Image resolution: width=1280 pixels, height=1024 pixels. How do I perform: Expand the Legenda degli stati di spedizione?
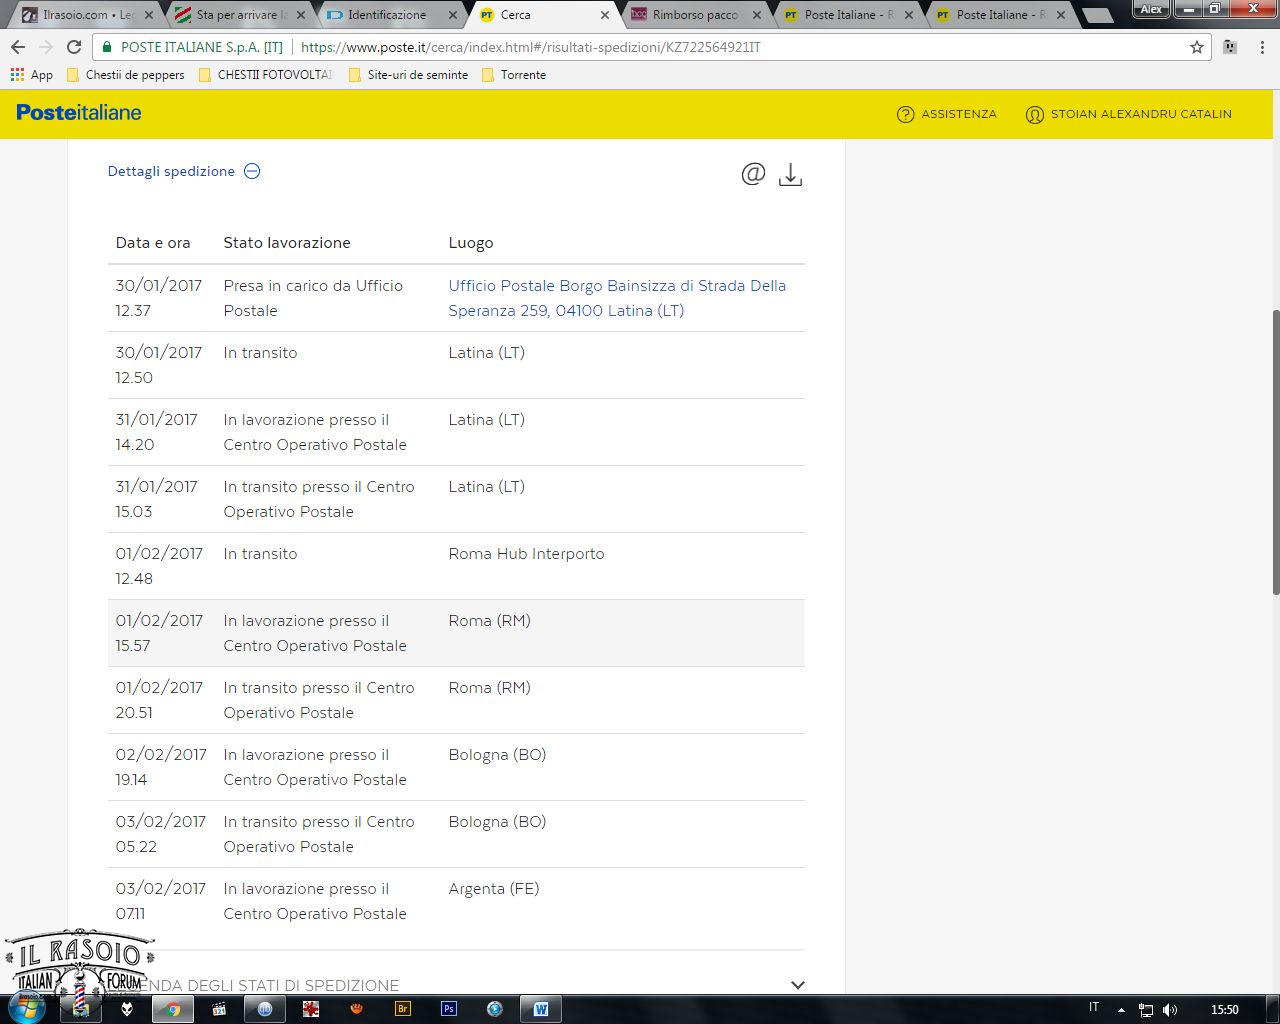[797, 985]
